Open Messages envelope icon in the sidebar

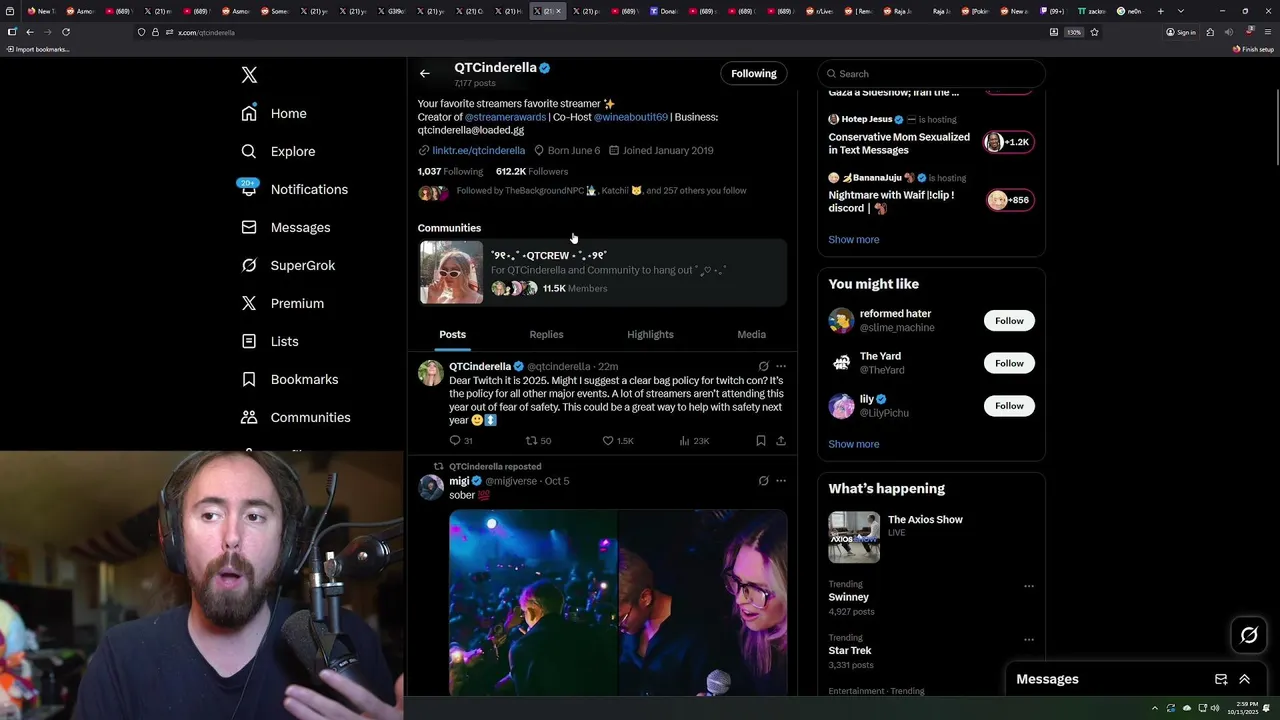point(249,227)
